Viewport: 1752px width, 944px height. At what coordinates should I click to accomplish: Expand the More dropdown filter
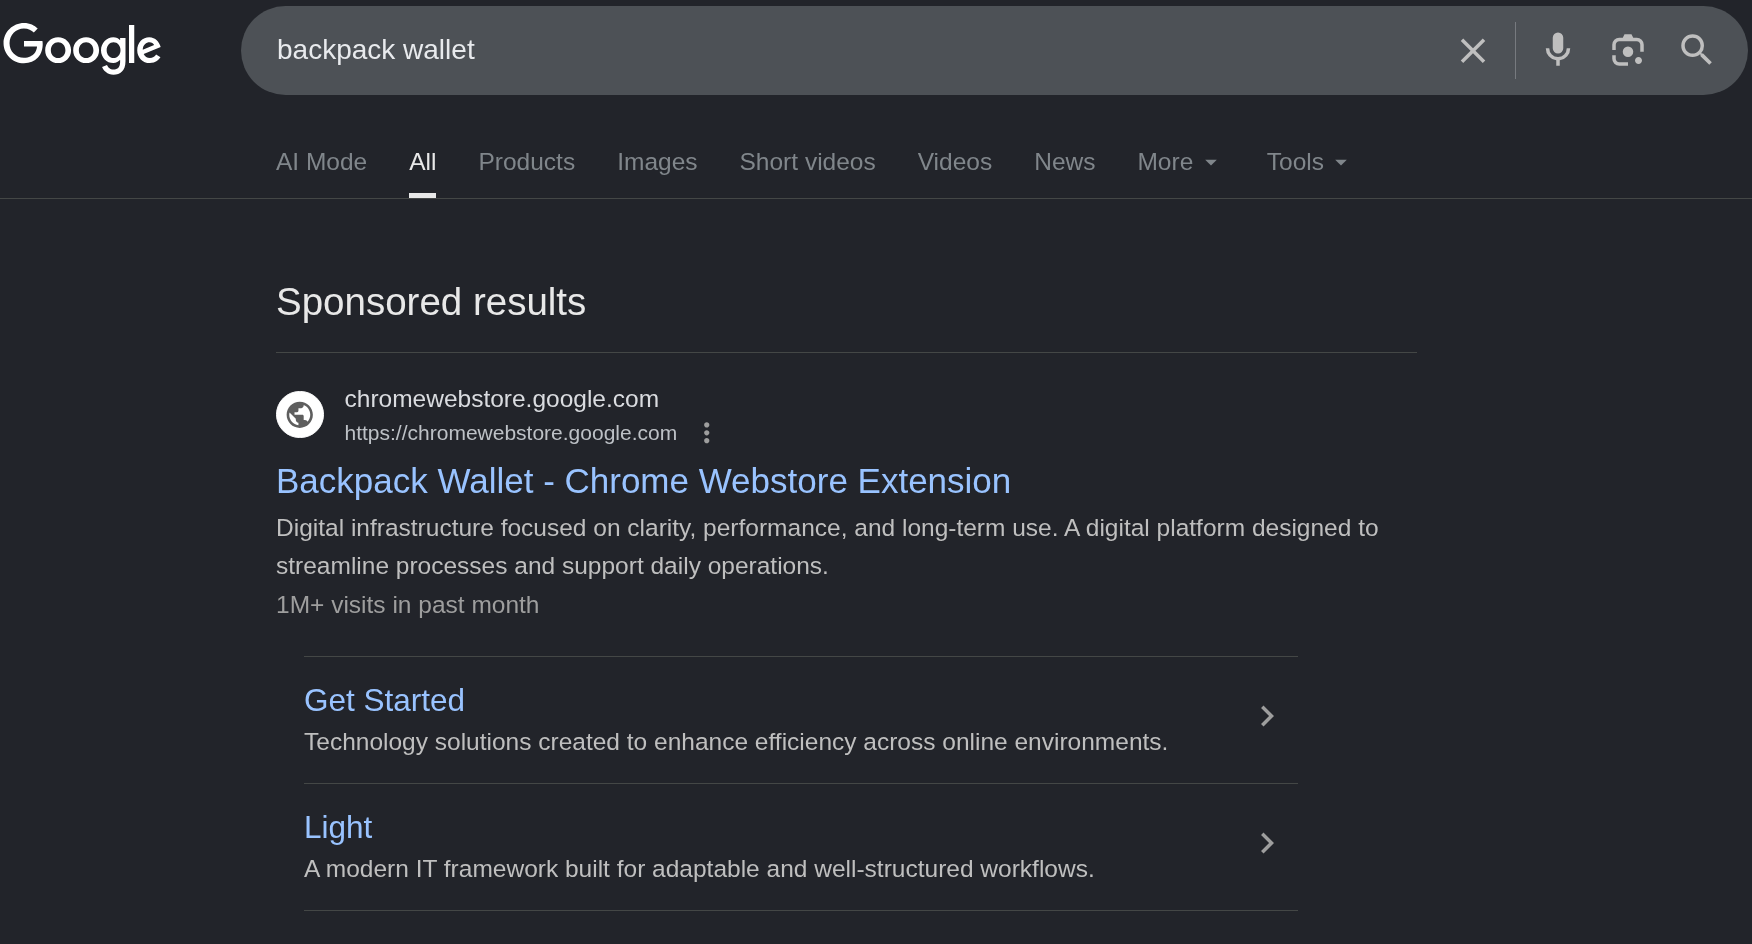(1177, 162)
